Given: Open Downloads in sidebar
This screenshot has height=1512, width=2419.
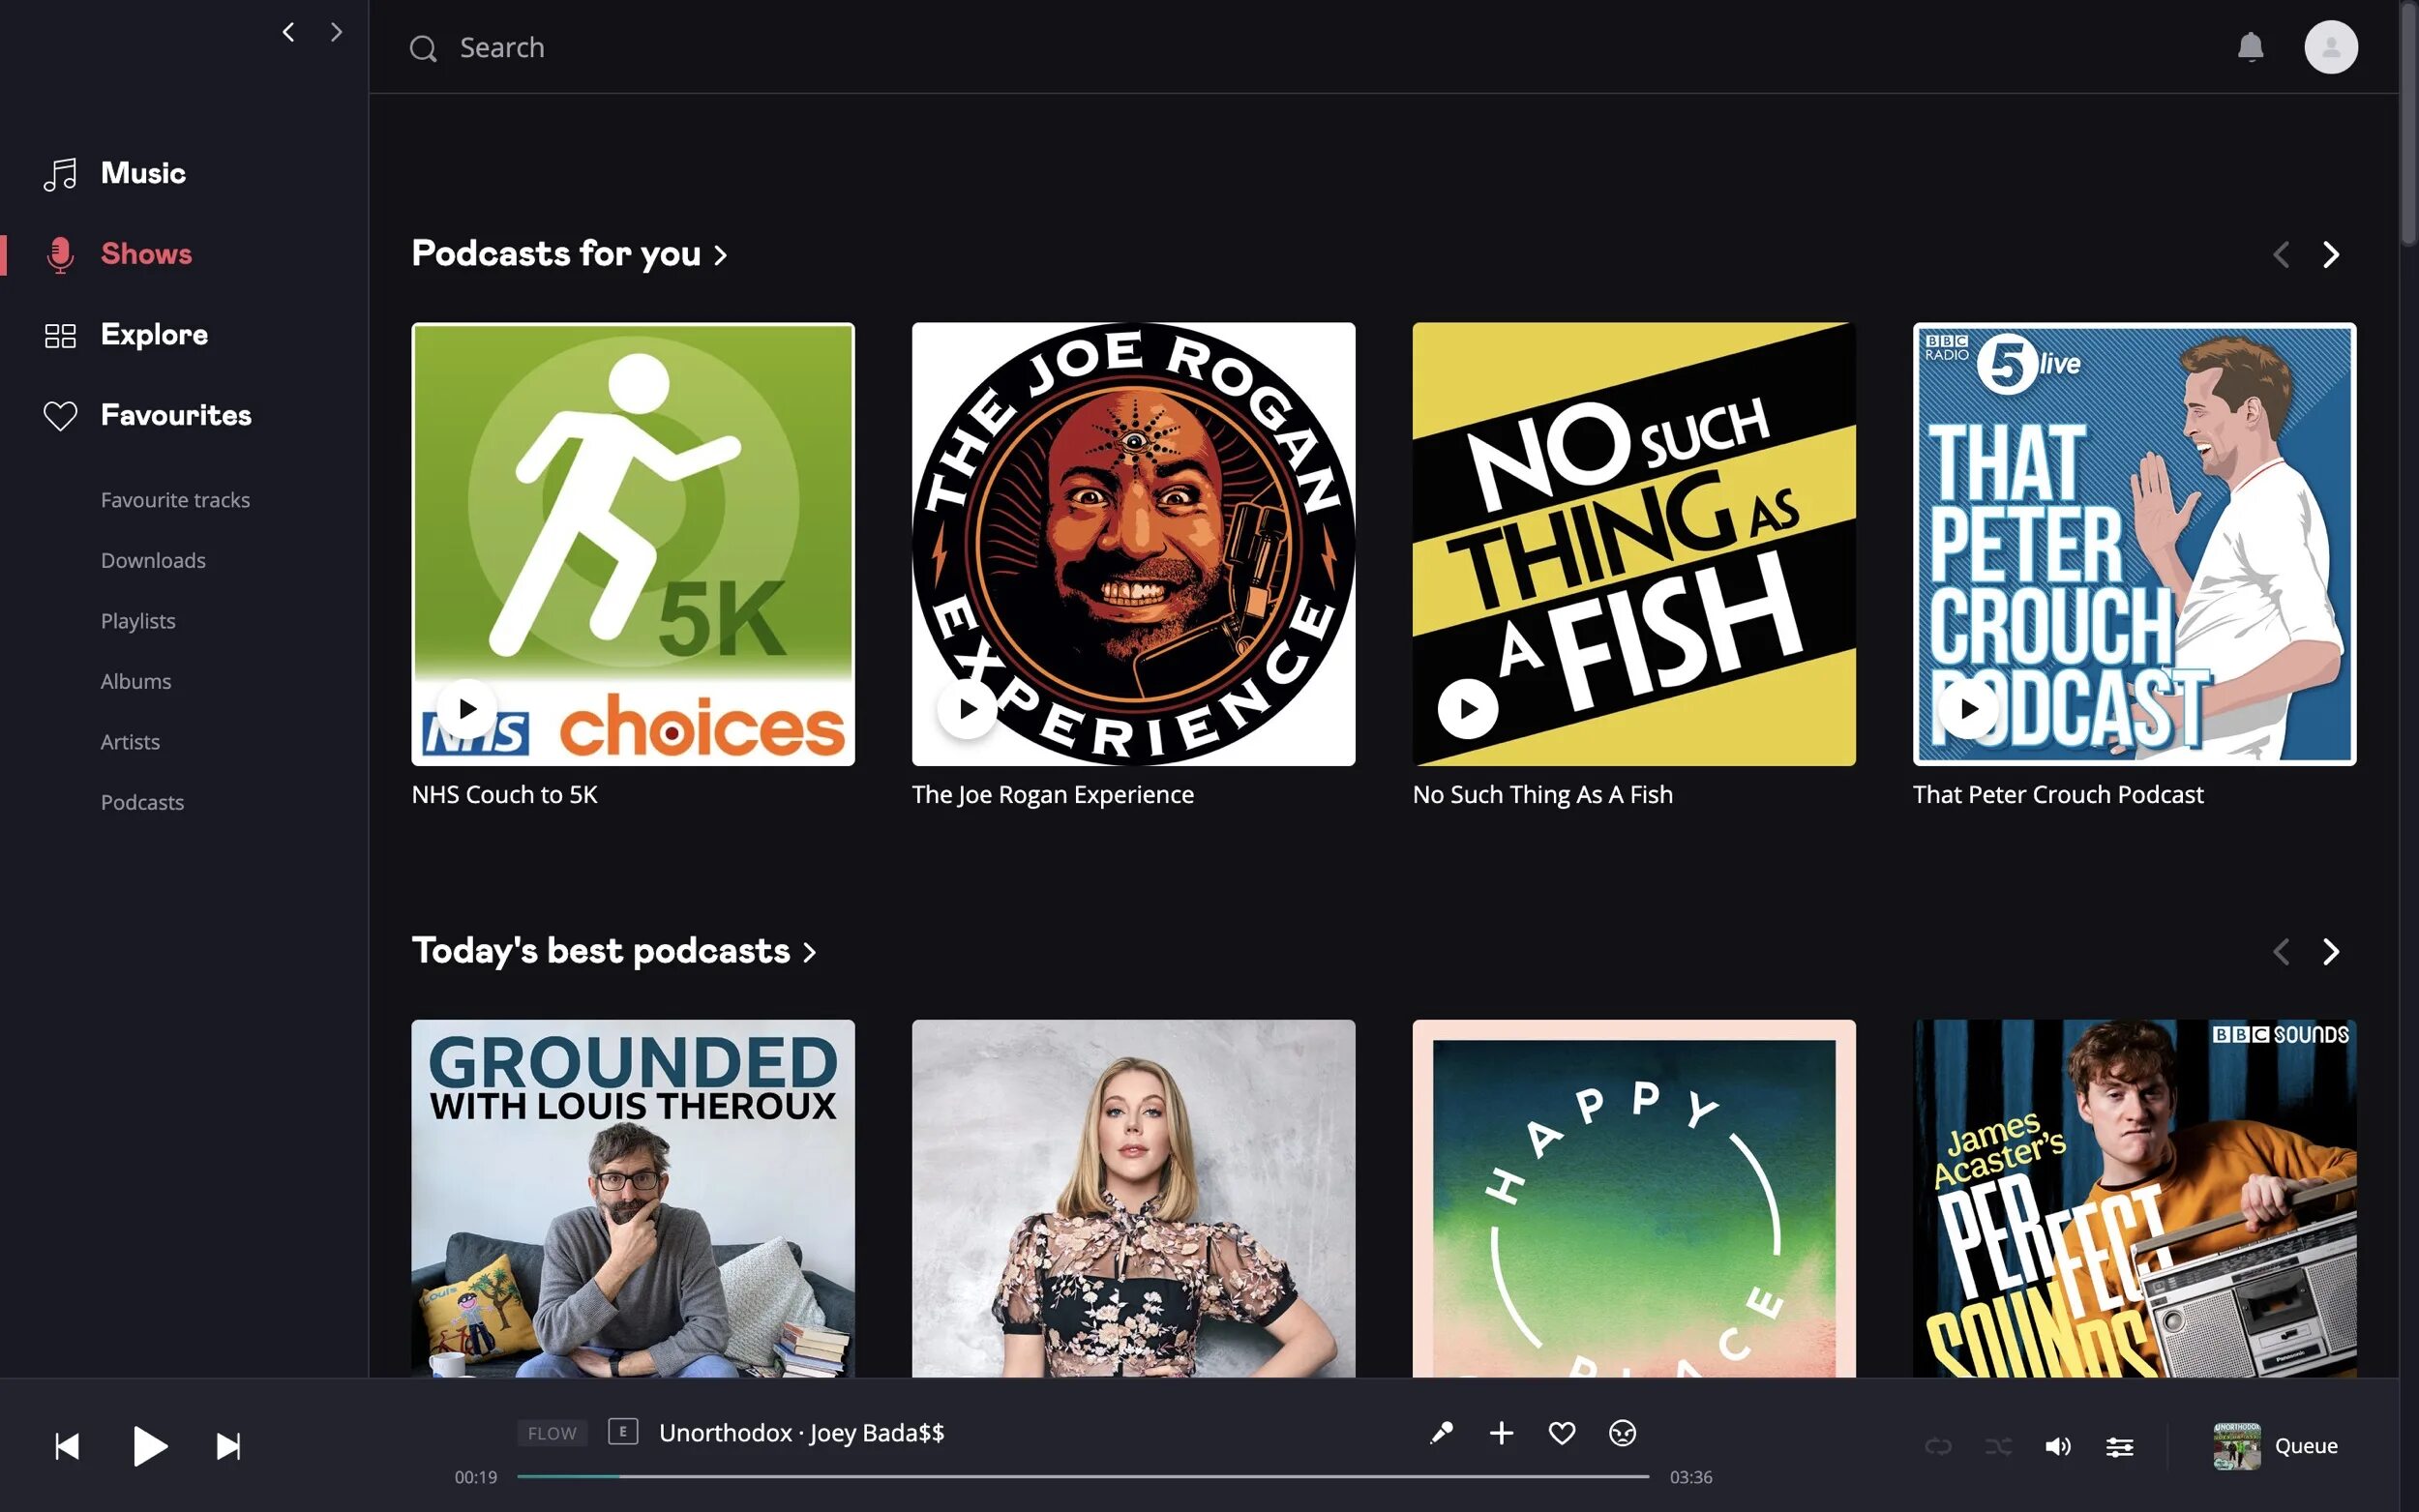Looking at the screenshot, I should coord(153,560).
